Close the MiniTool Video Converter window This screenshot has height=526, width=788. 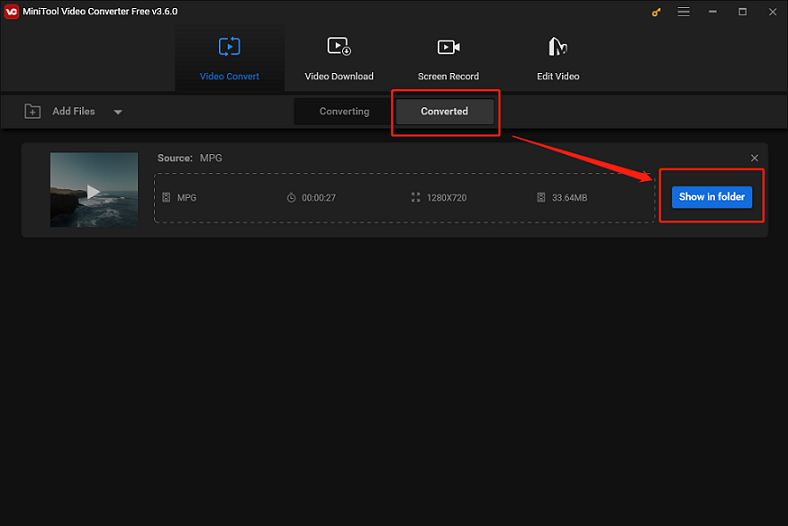(772, 12)
